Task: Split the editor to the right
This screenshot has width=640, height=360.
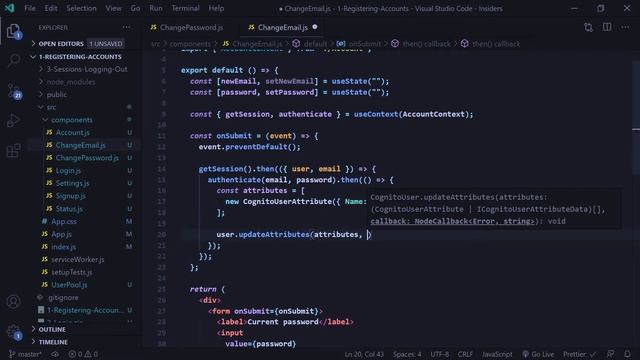Action: (607, 27)
